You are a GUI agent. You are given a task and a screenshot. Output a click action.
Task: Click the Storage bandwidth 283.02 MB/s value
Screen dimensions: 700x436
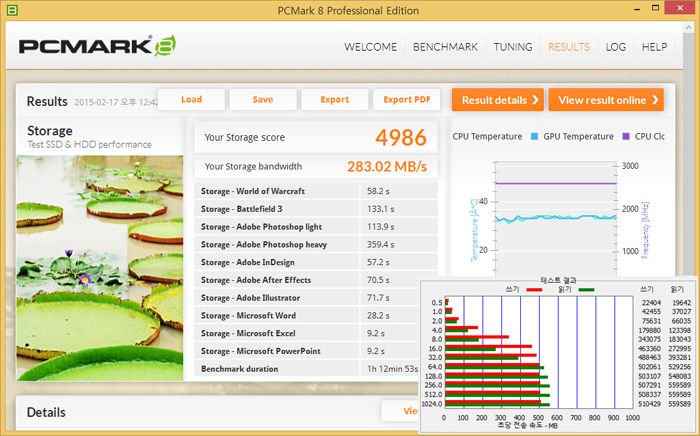387,166
